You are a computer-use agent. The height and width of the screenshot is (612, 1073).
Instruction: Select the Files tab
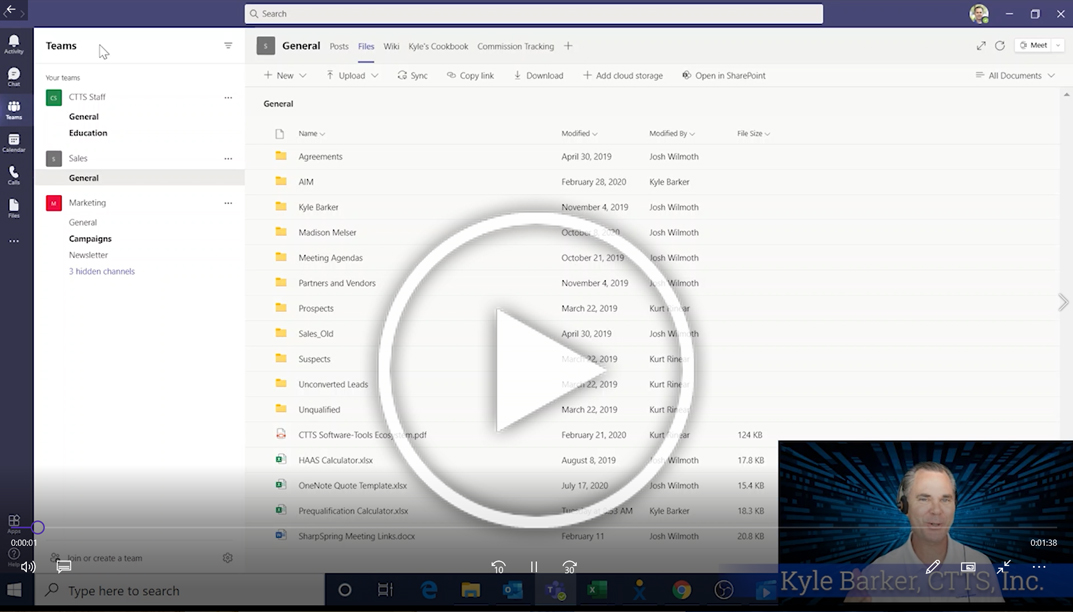(x=366, y=47)
